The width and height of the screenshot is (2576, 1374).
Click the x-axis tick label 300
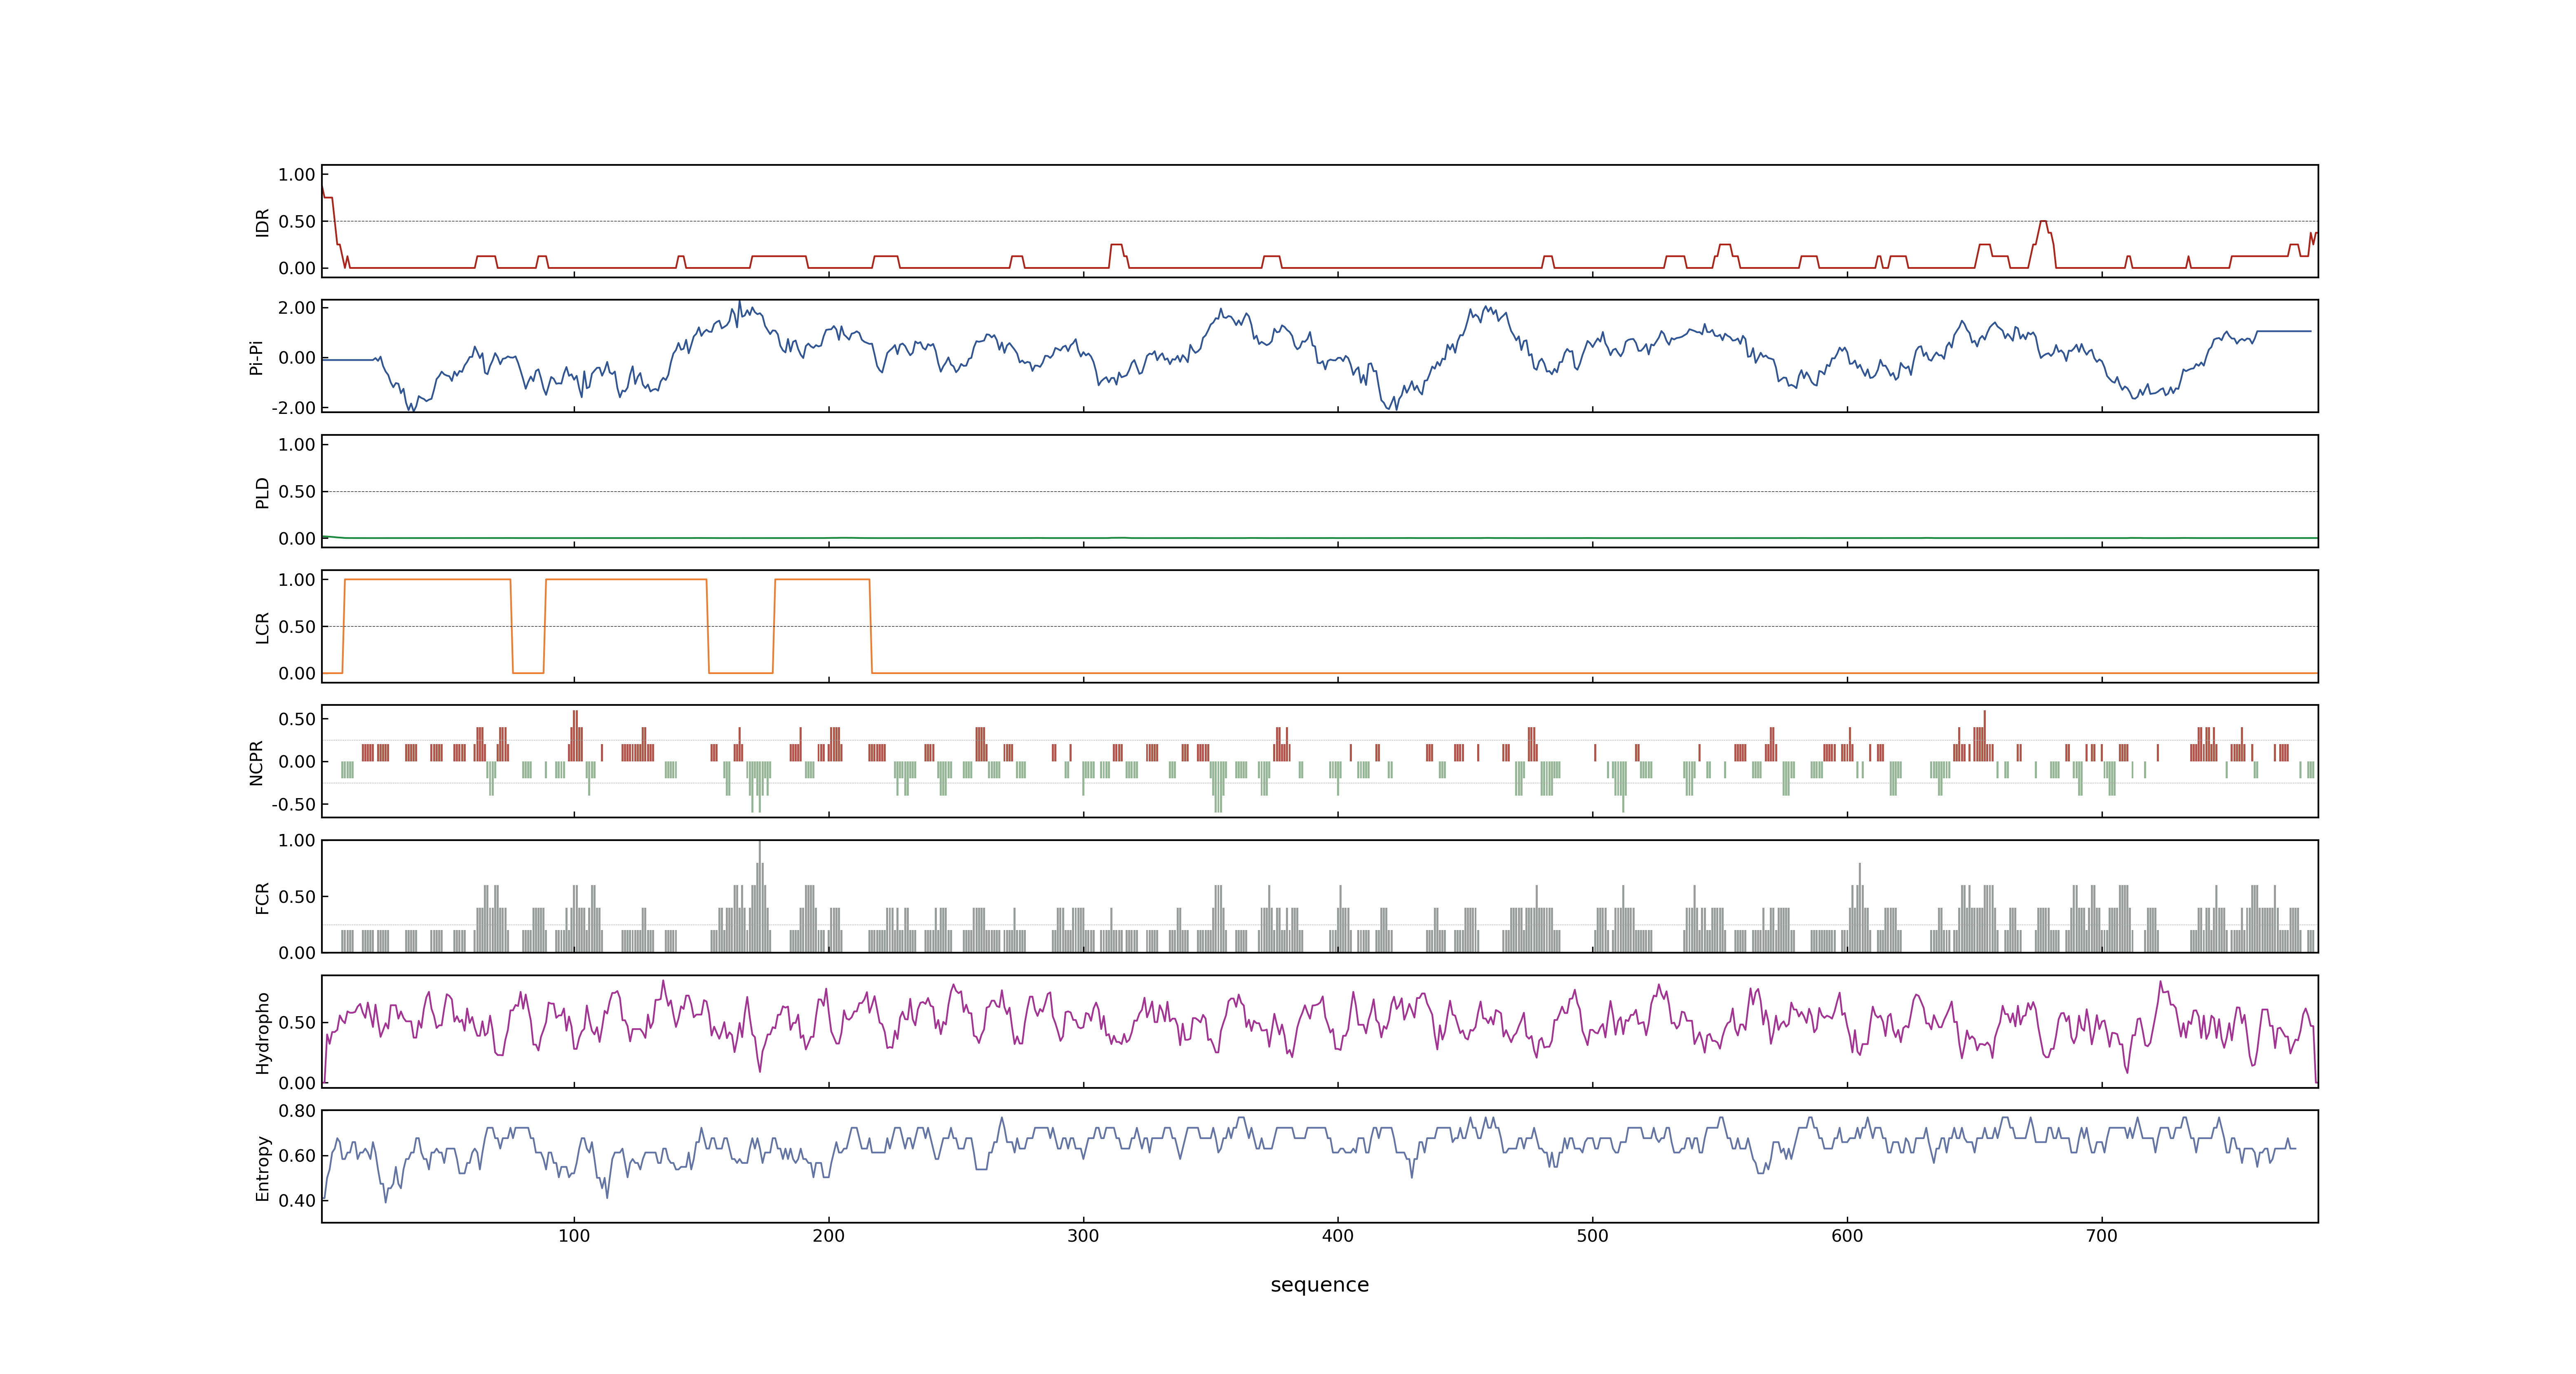[1083, 1236]
